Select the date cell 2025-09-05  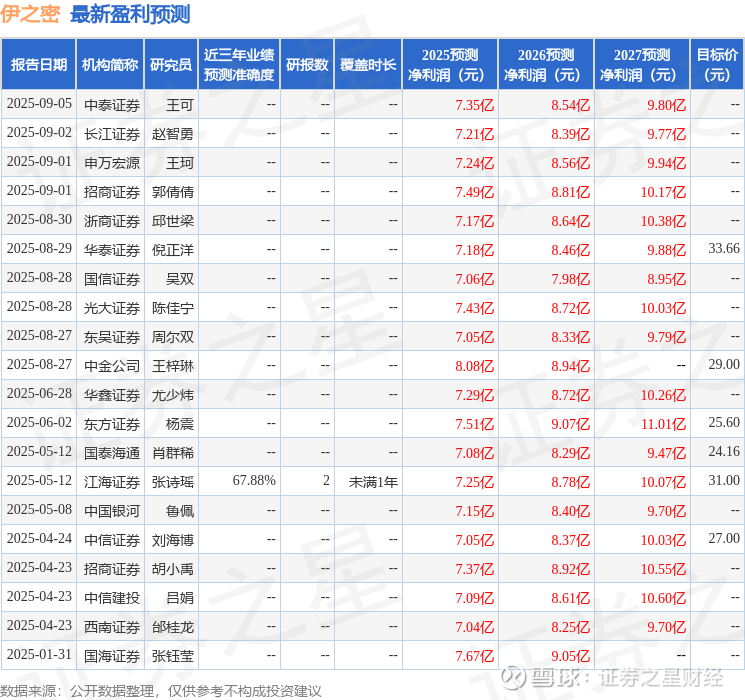pyautogui.click(x=39, y=104)
